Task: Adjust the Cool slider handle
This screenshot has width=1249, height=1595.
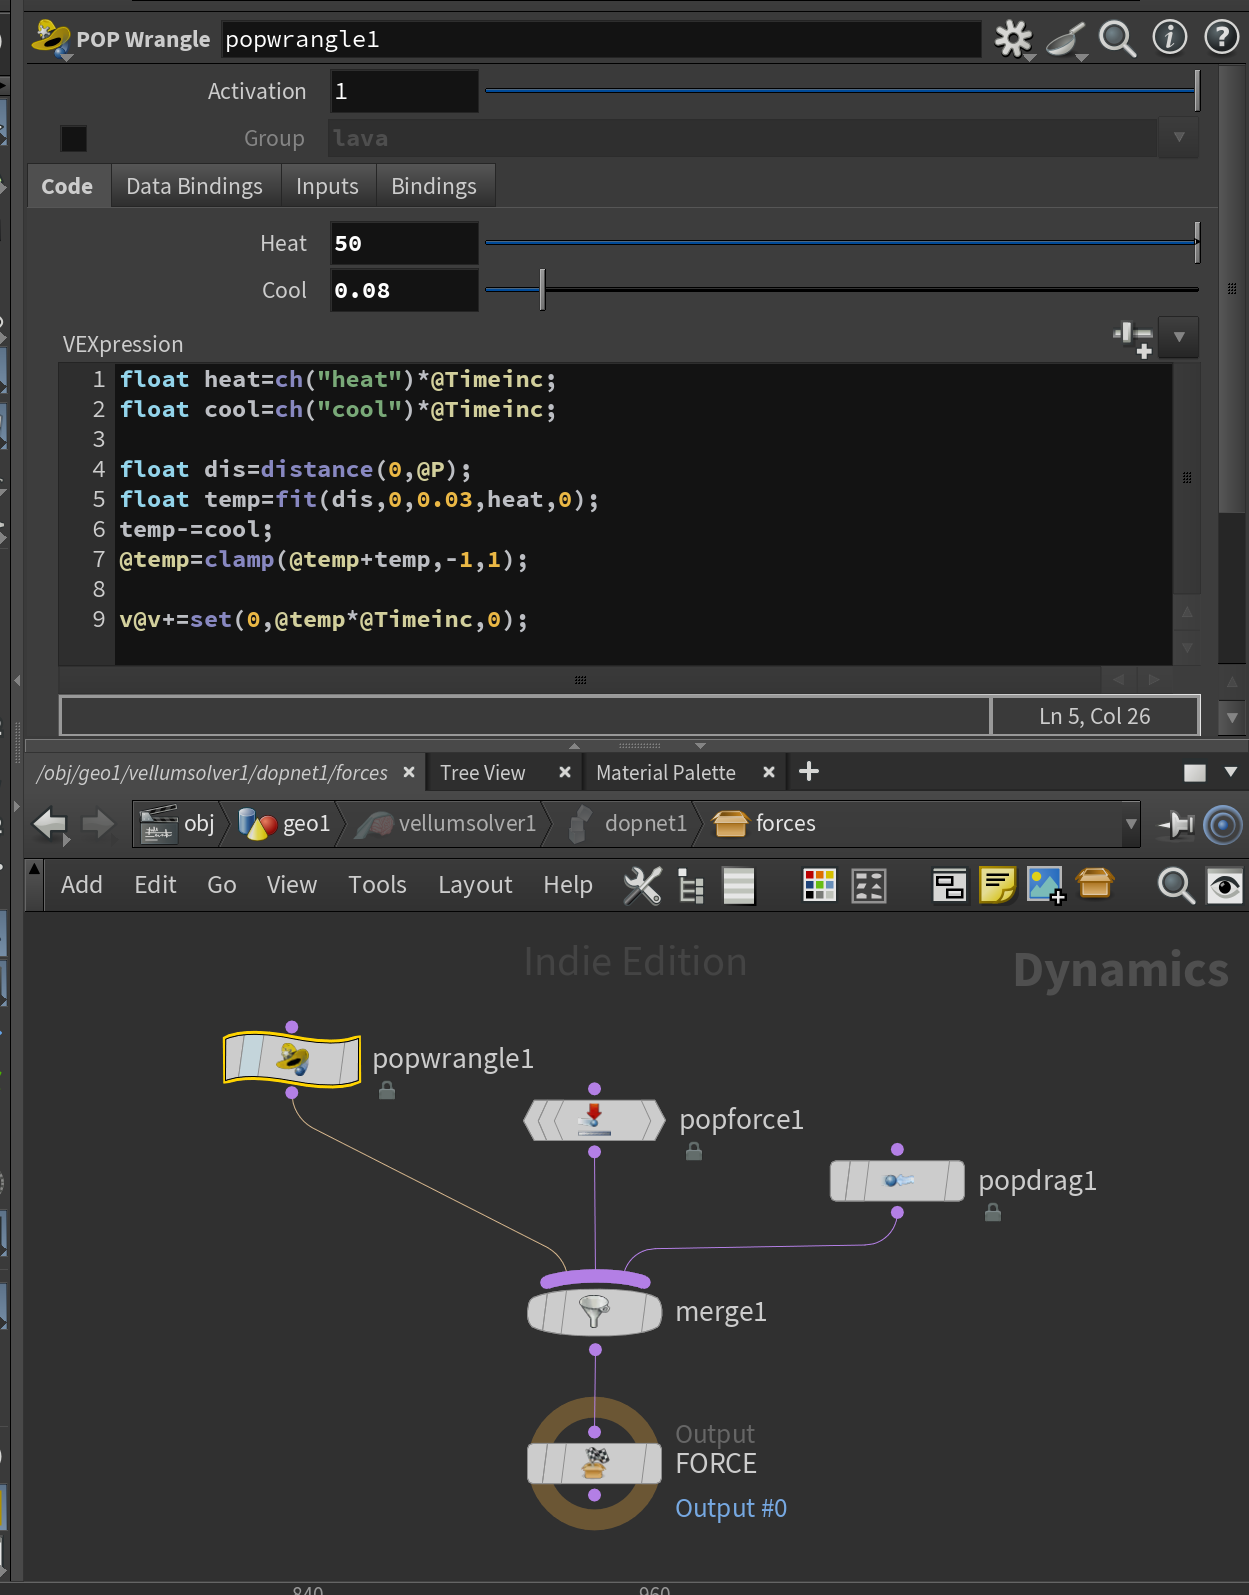Action: (542, 290)
